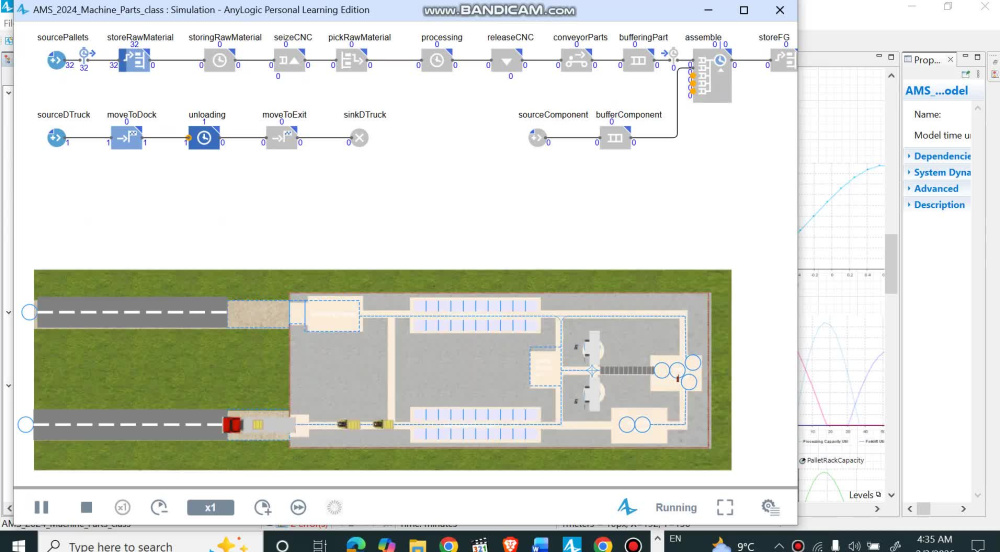Click the sinkDTruck sink block
1000x552 pixels.
[x=360, y=138]
